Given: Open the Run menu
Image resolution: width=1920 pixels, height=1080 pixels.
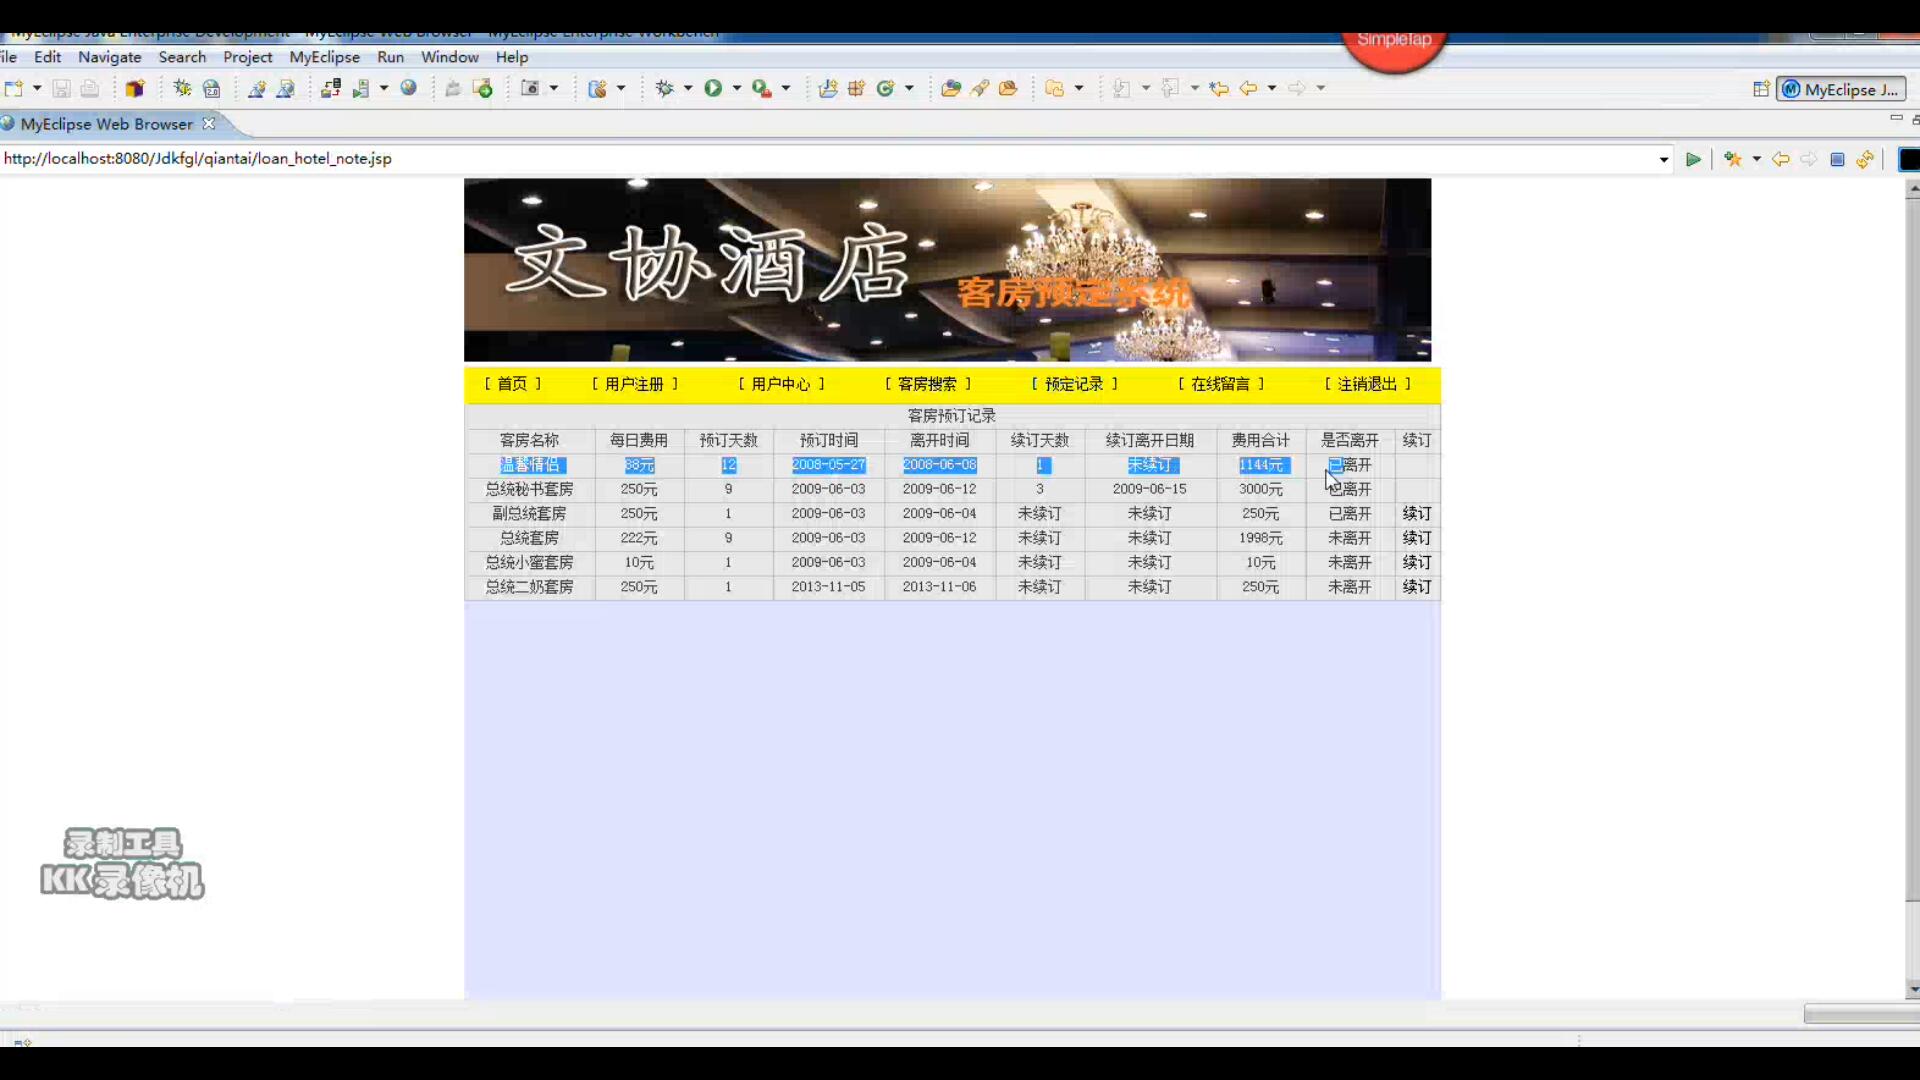Looking at the screenshot, I should (391, 57).
